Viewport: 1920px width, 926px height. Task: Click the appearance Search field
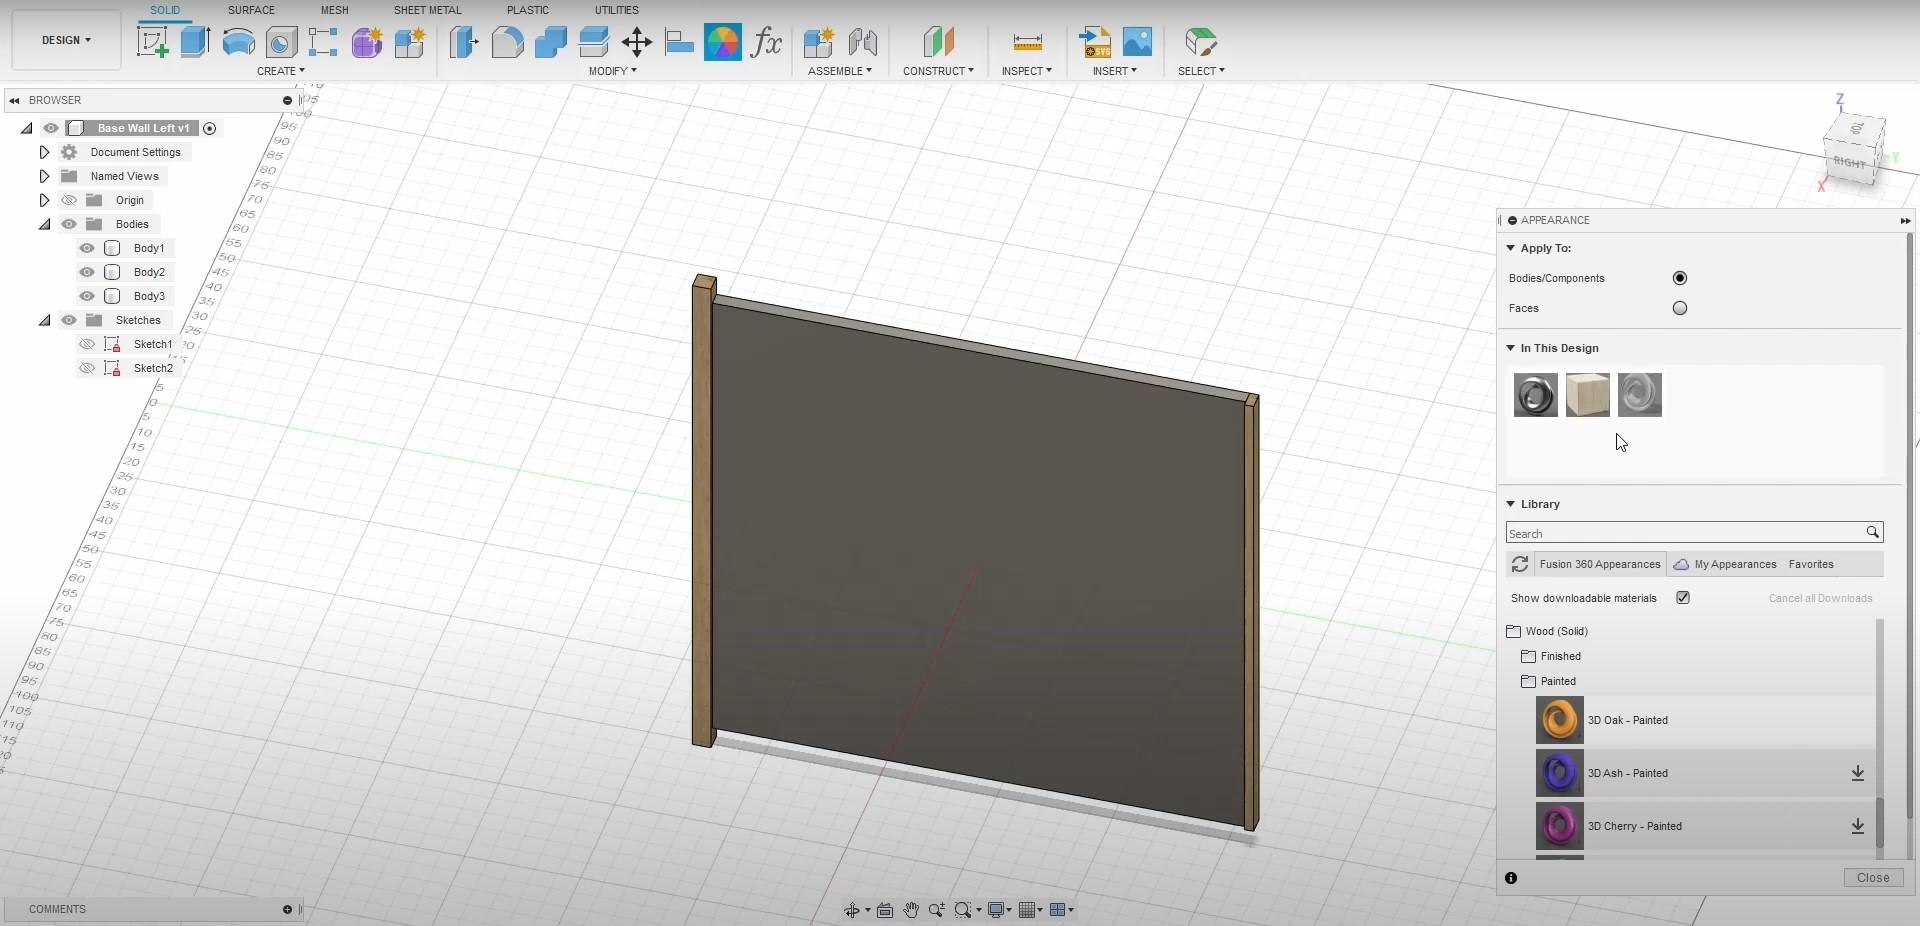pyautogui.click(x=1694, y=533)
